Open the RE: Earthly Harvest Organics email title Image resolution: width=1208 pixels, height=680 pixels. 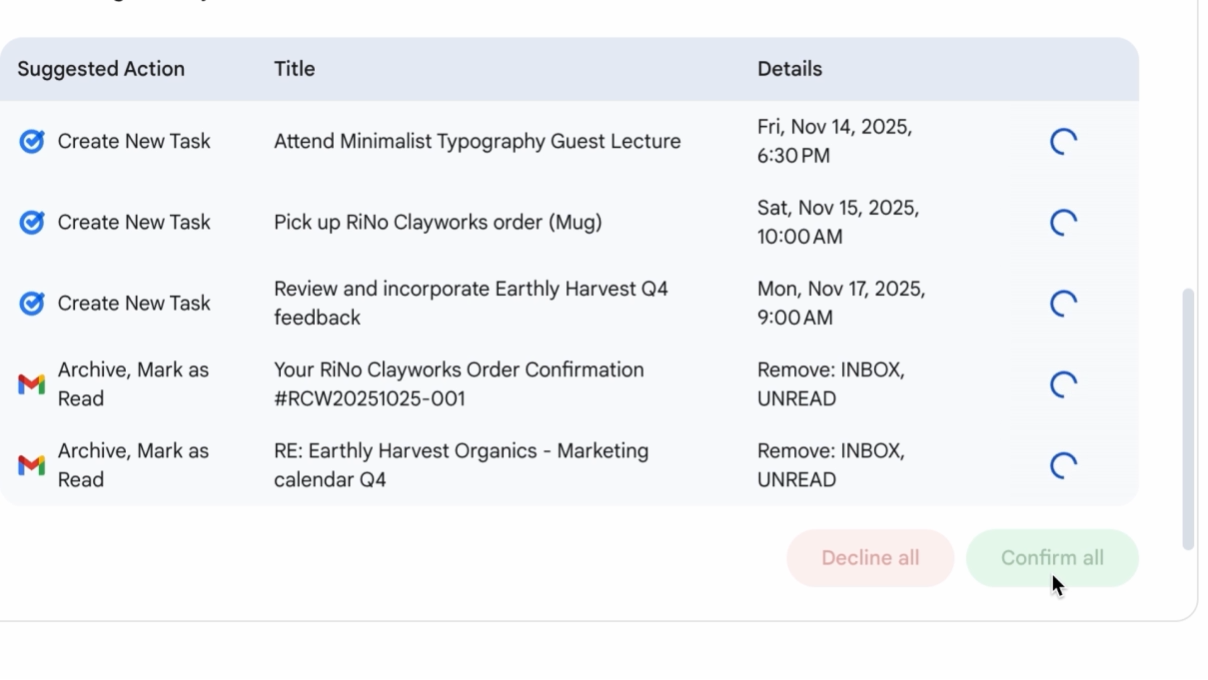pyautogui.click(x=461, y=465)
